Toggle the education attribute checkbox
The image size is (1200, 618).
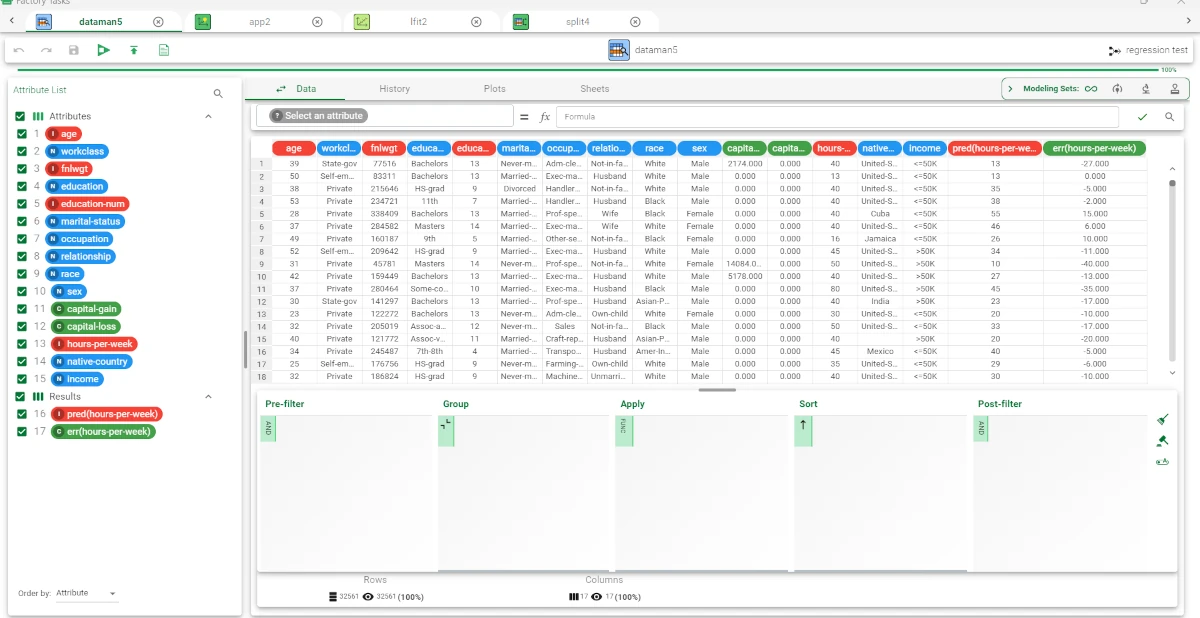coord(21,186)
